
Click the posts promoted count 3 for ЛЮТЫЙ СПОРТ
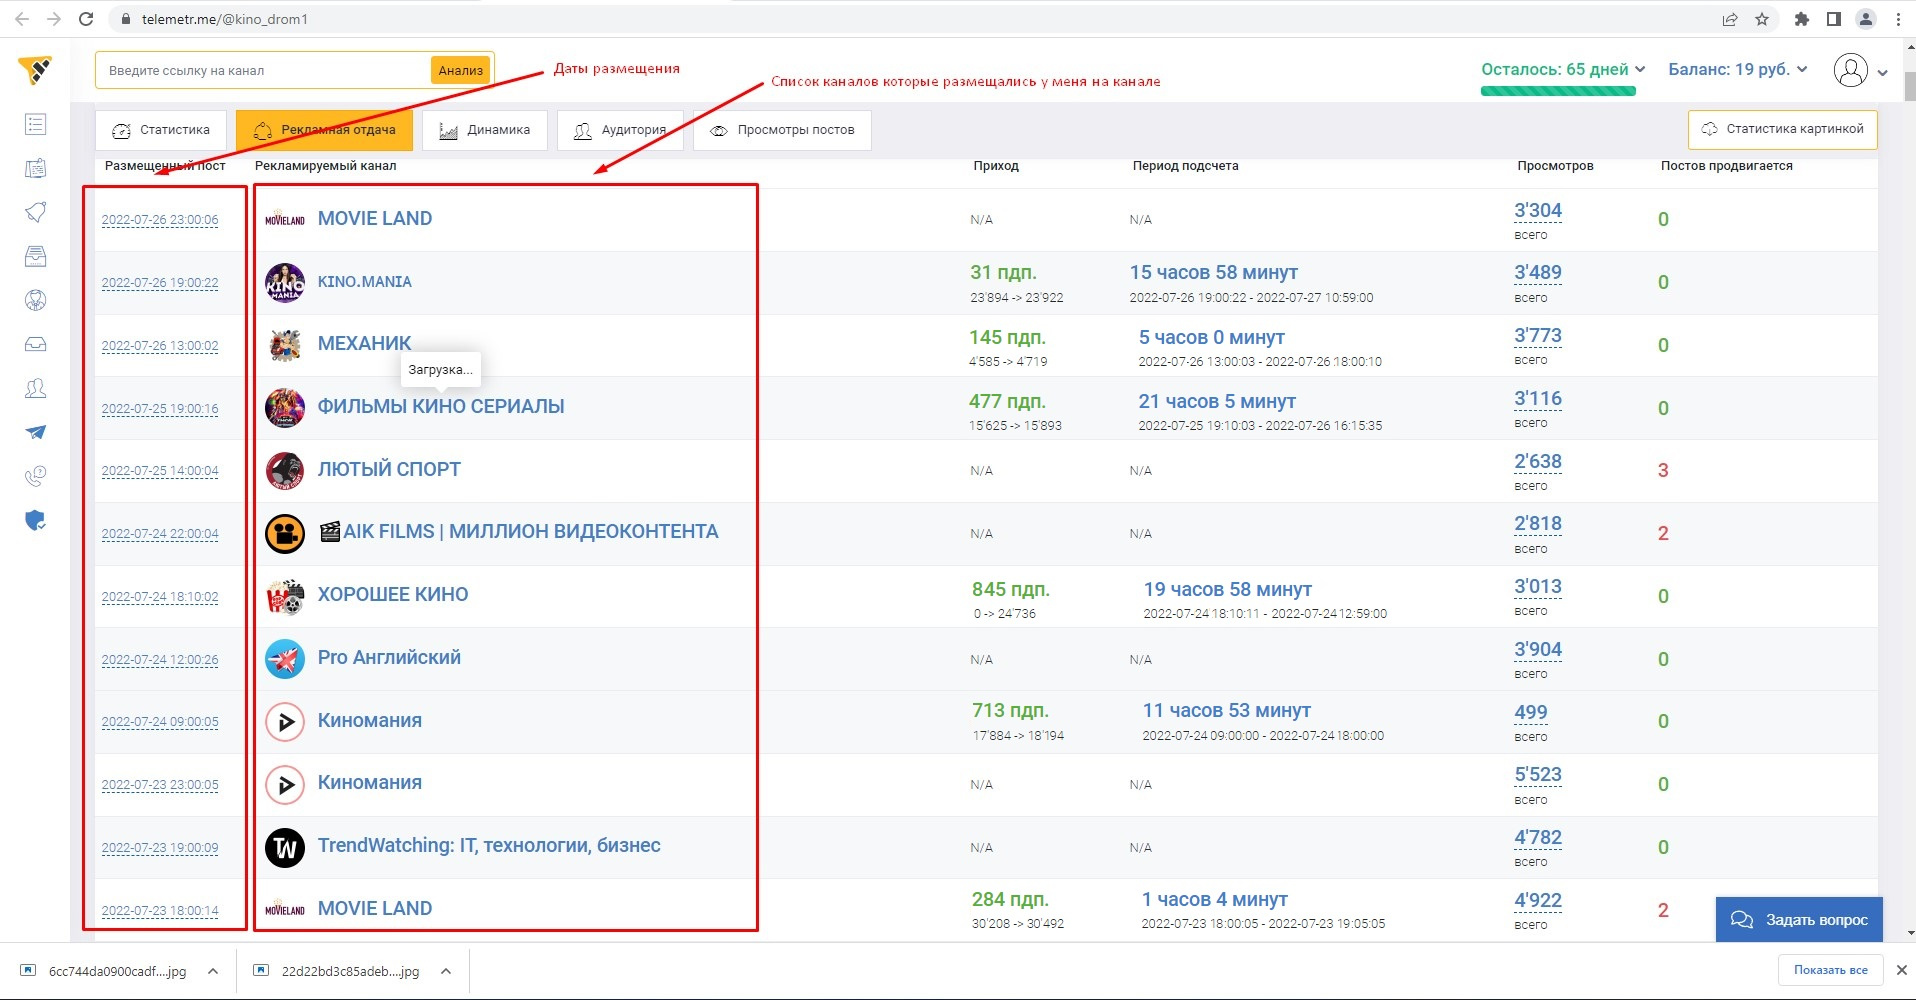pos(1663,470)
